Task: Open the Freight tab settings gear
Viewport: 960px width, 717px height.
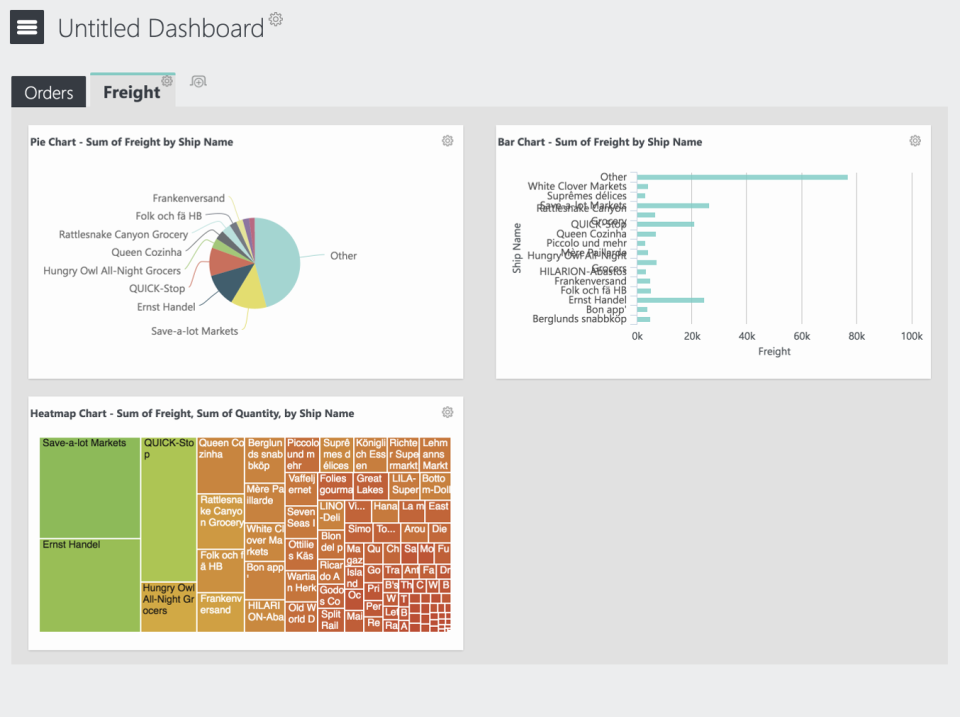Action: [x=166, y=78]
